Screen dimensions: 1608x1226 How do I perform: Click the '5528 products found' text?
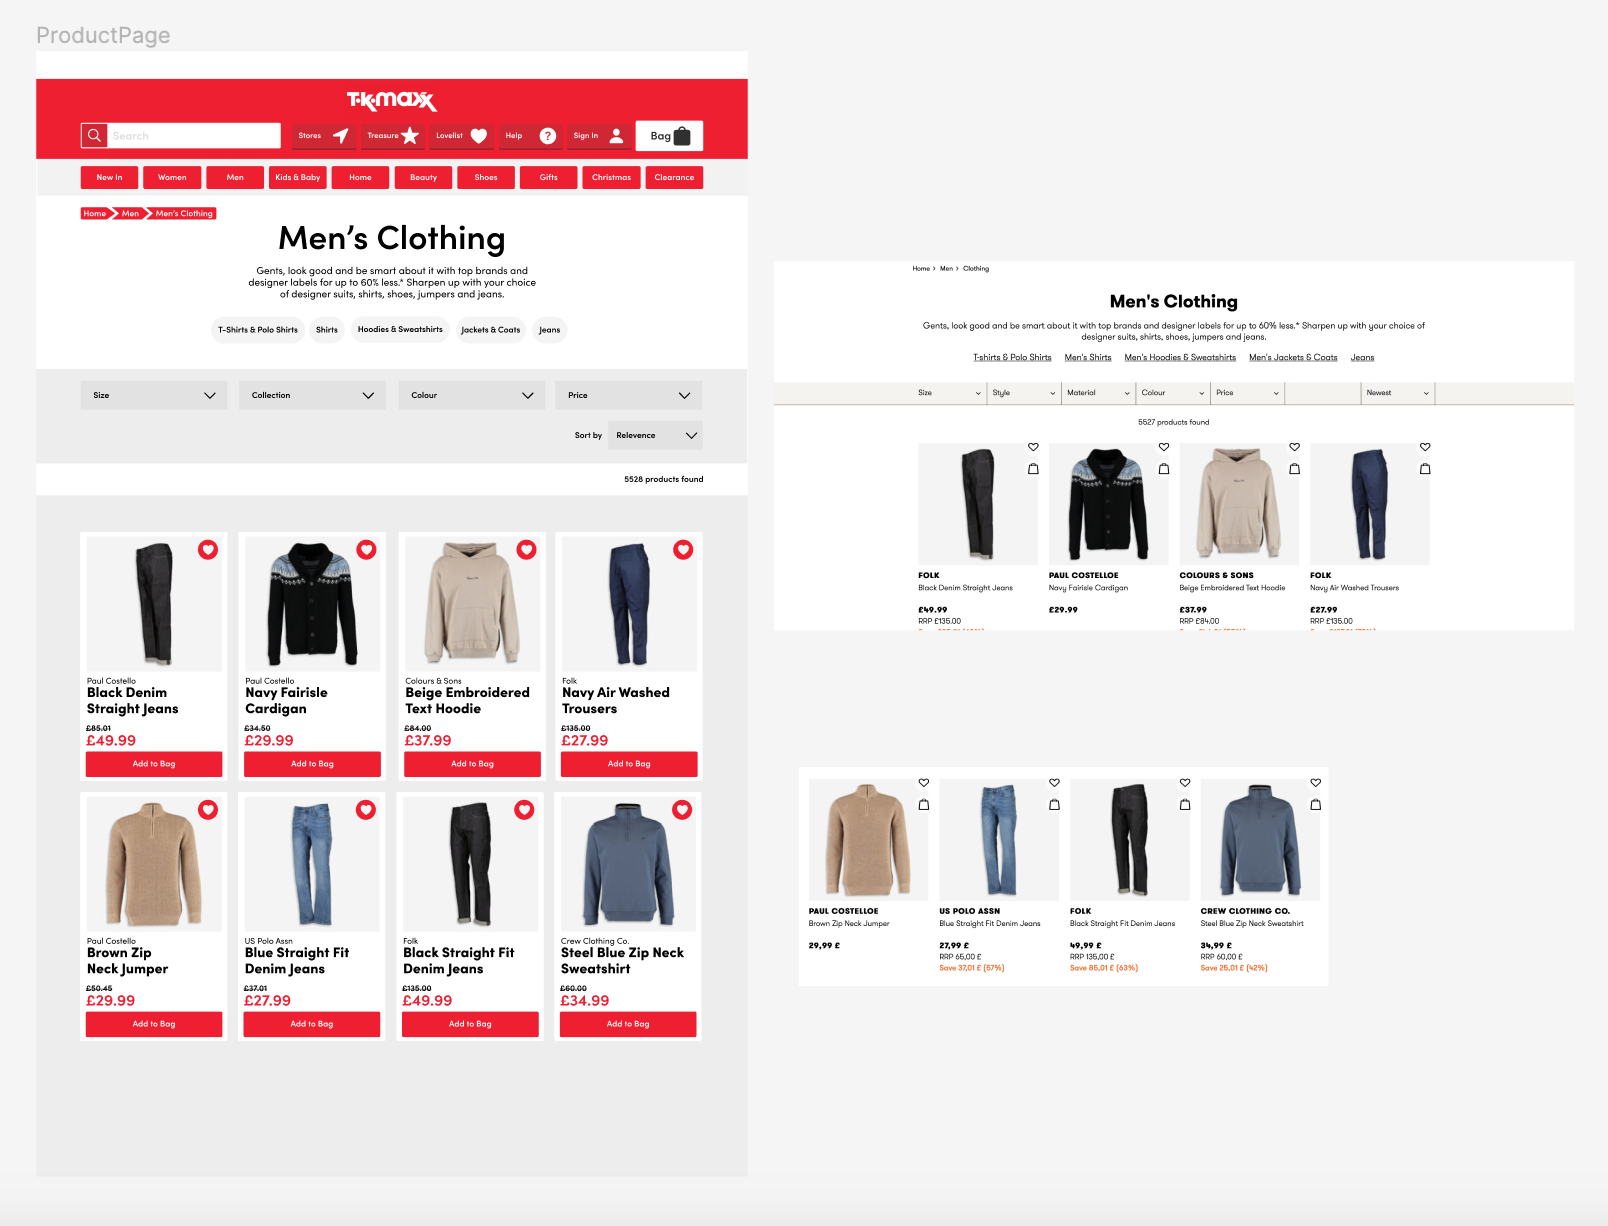(664, 479)
